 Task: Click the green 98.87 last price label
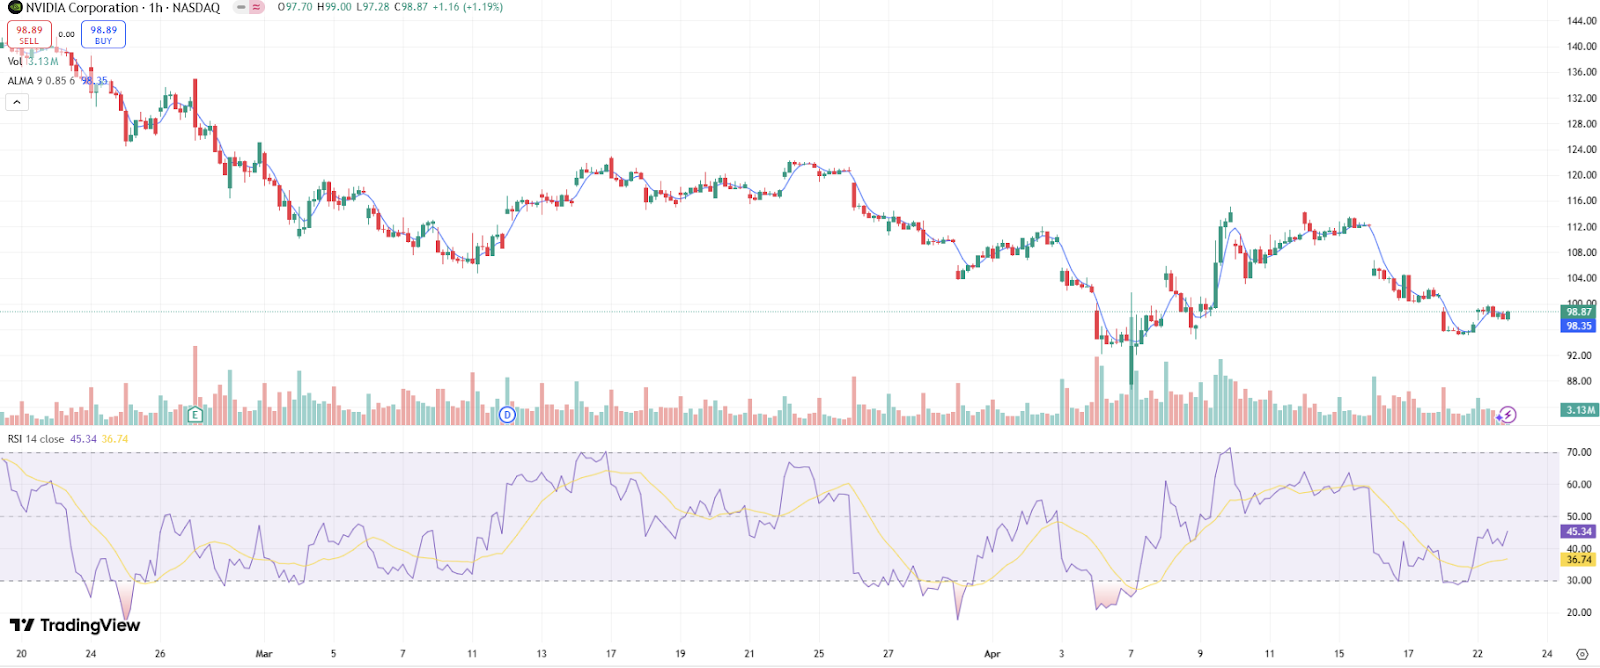(1579, 312)
